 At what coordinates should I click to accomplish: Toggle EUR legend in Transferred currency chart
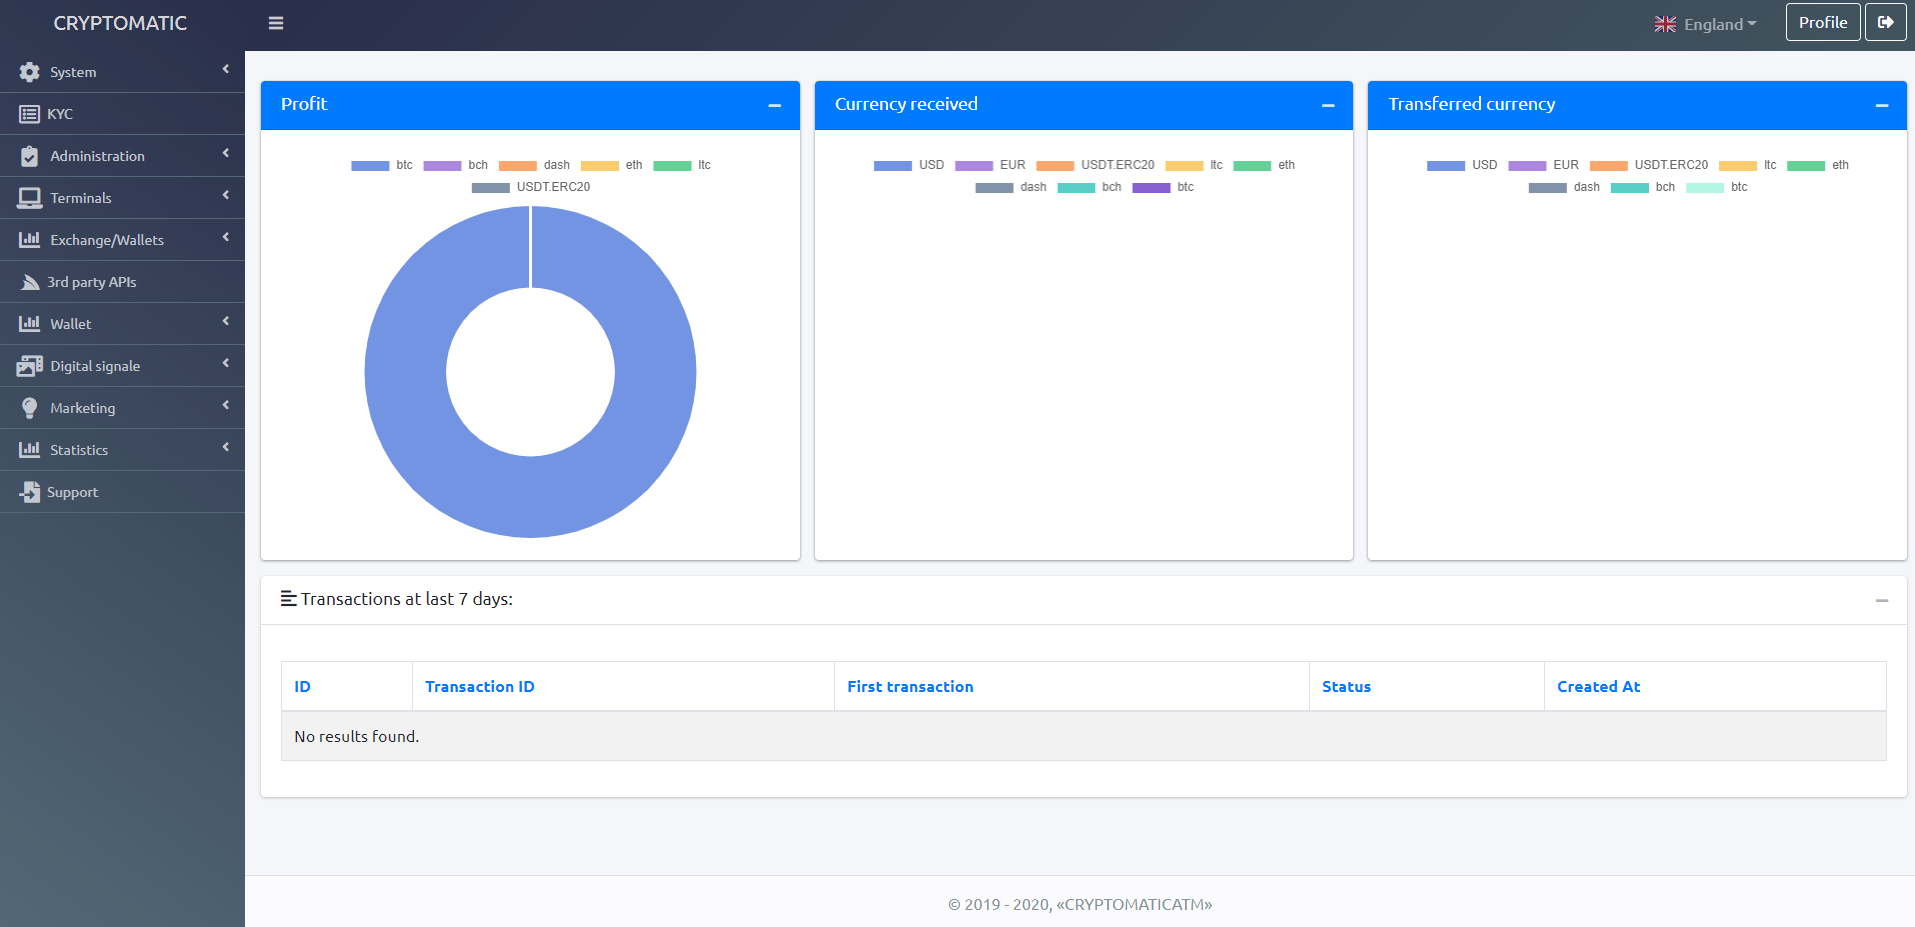pyautogui.click(x=1543, y=166)
